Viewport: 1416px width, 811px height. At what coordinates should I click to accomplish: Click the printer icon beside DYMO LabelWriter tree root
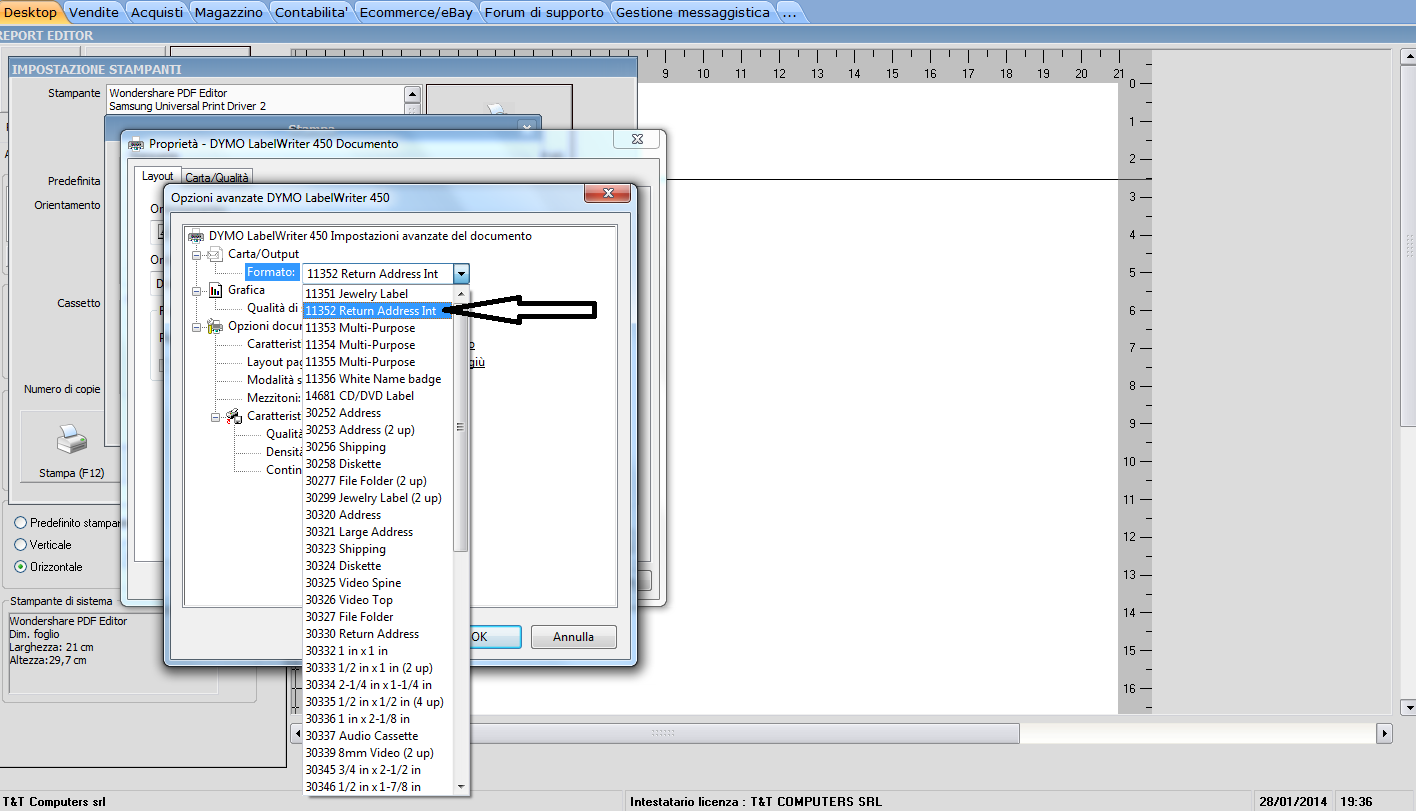(x=196, y=236)
